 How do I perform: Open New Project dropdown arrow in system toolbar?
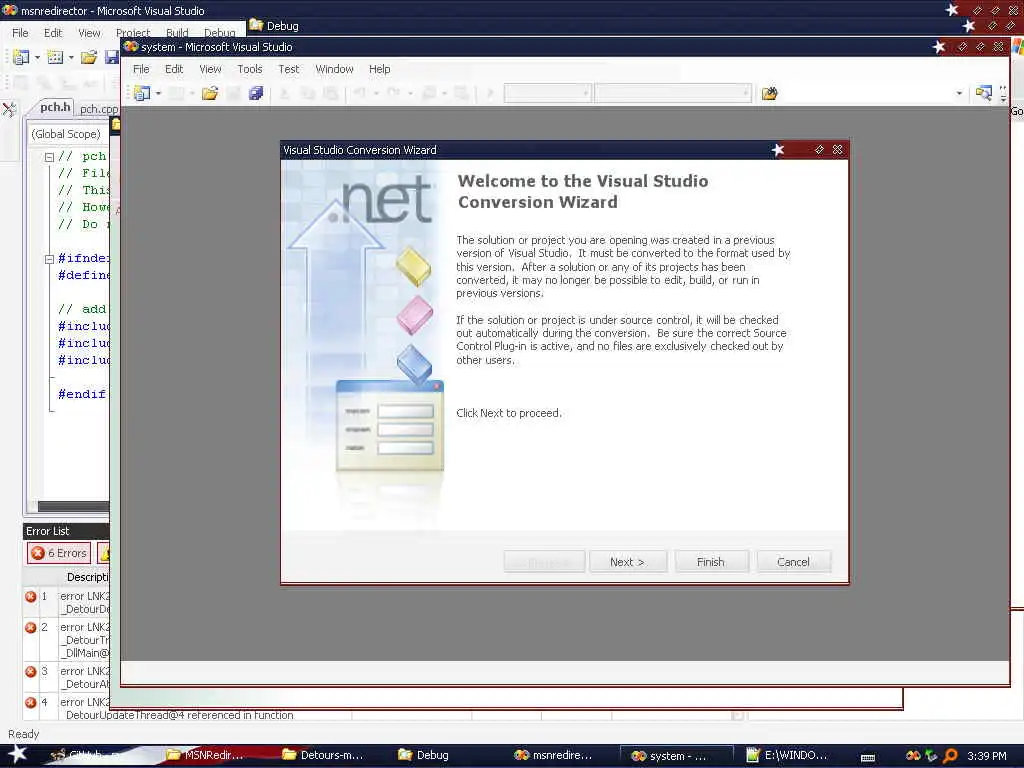(158, 93)
